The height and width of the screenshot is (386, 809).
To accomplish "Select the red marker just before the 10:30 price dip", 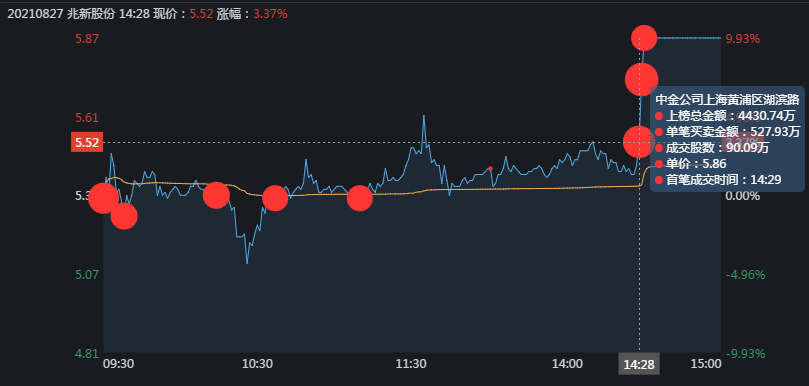I will 216,195.
